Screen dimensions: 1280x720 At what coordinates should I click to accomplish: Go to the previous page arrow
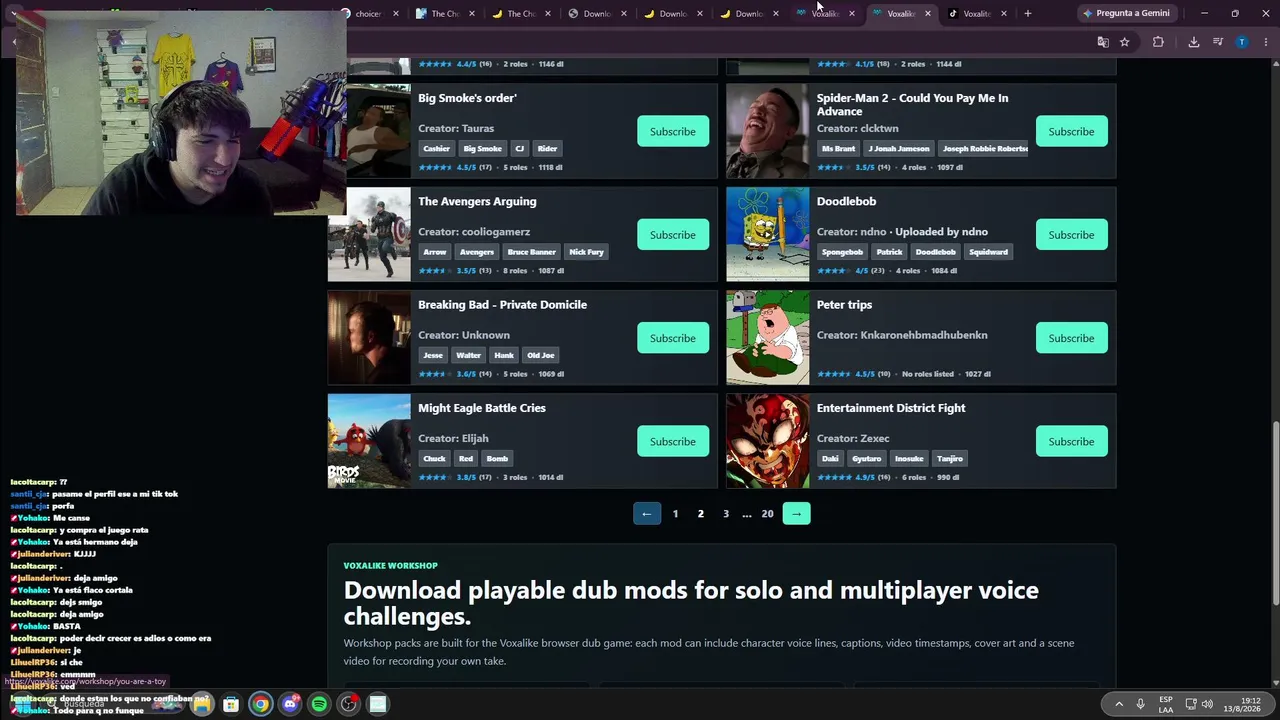pos(647,514)
